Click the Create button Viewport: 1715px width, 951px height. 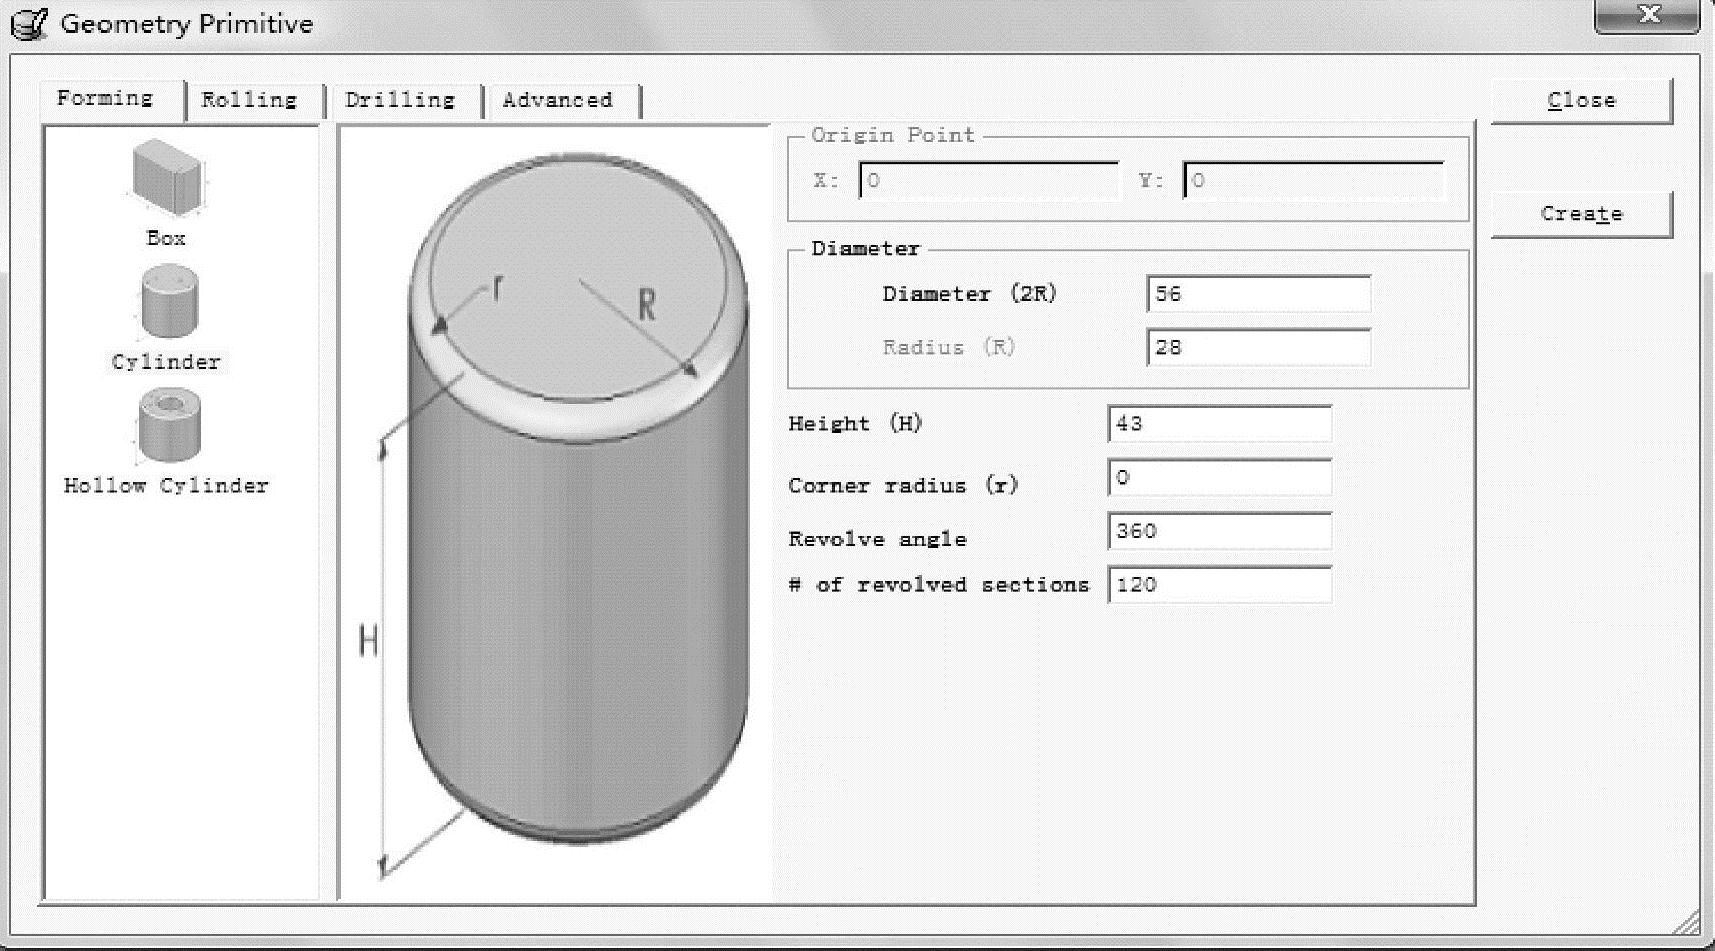click(x=1581, y=214)
